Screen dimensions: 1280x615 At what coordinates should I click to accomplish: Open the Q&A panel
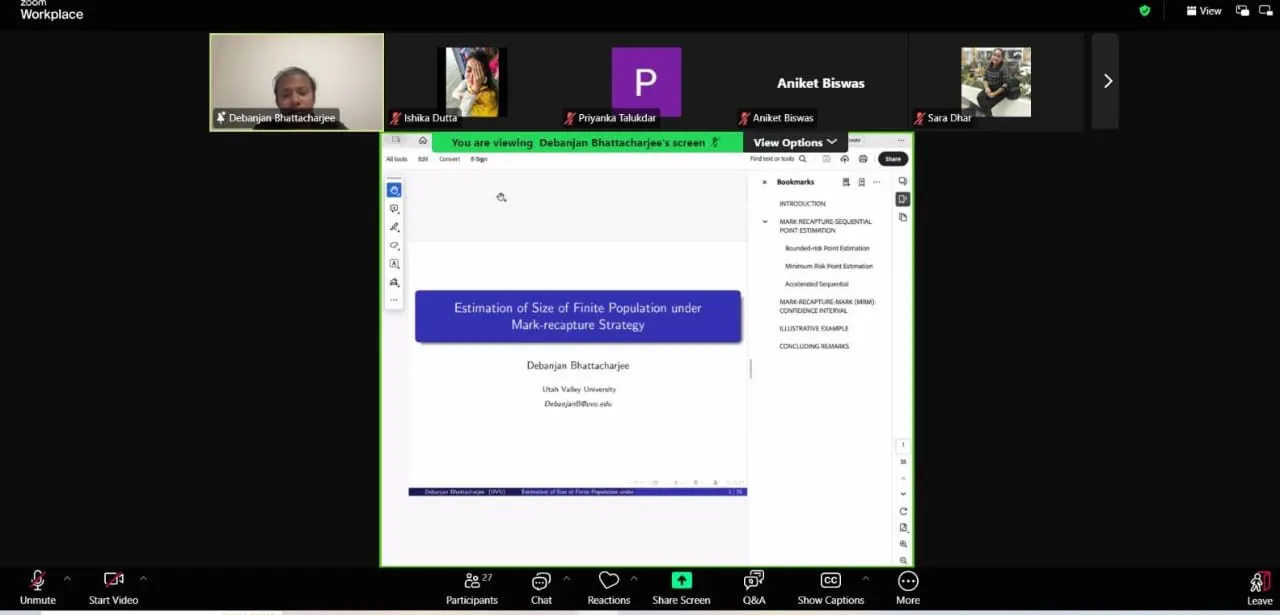tap(754, 588)
